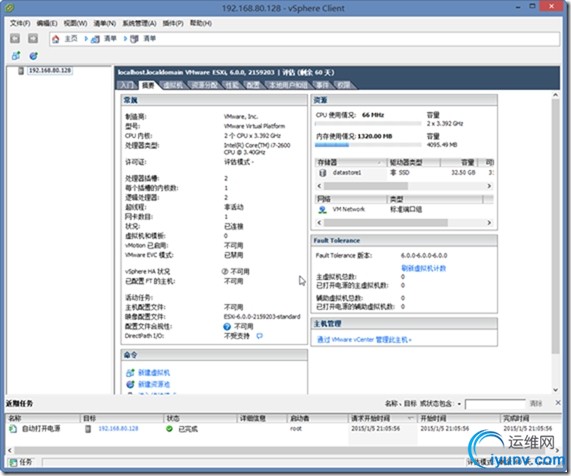Click the 状态 column header in recent tasks
The image size is (571, 476).
[200, 418]
